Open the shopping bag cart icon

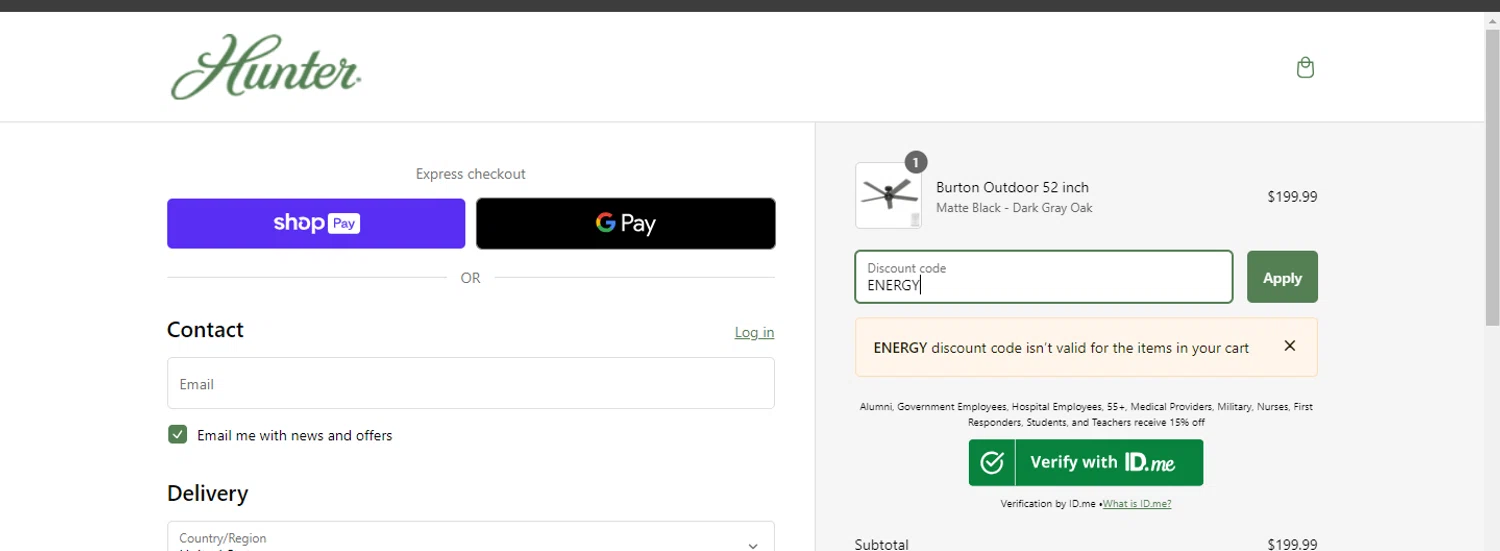[1305, 68]
